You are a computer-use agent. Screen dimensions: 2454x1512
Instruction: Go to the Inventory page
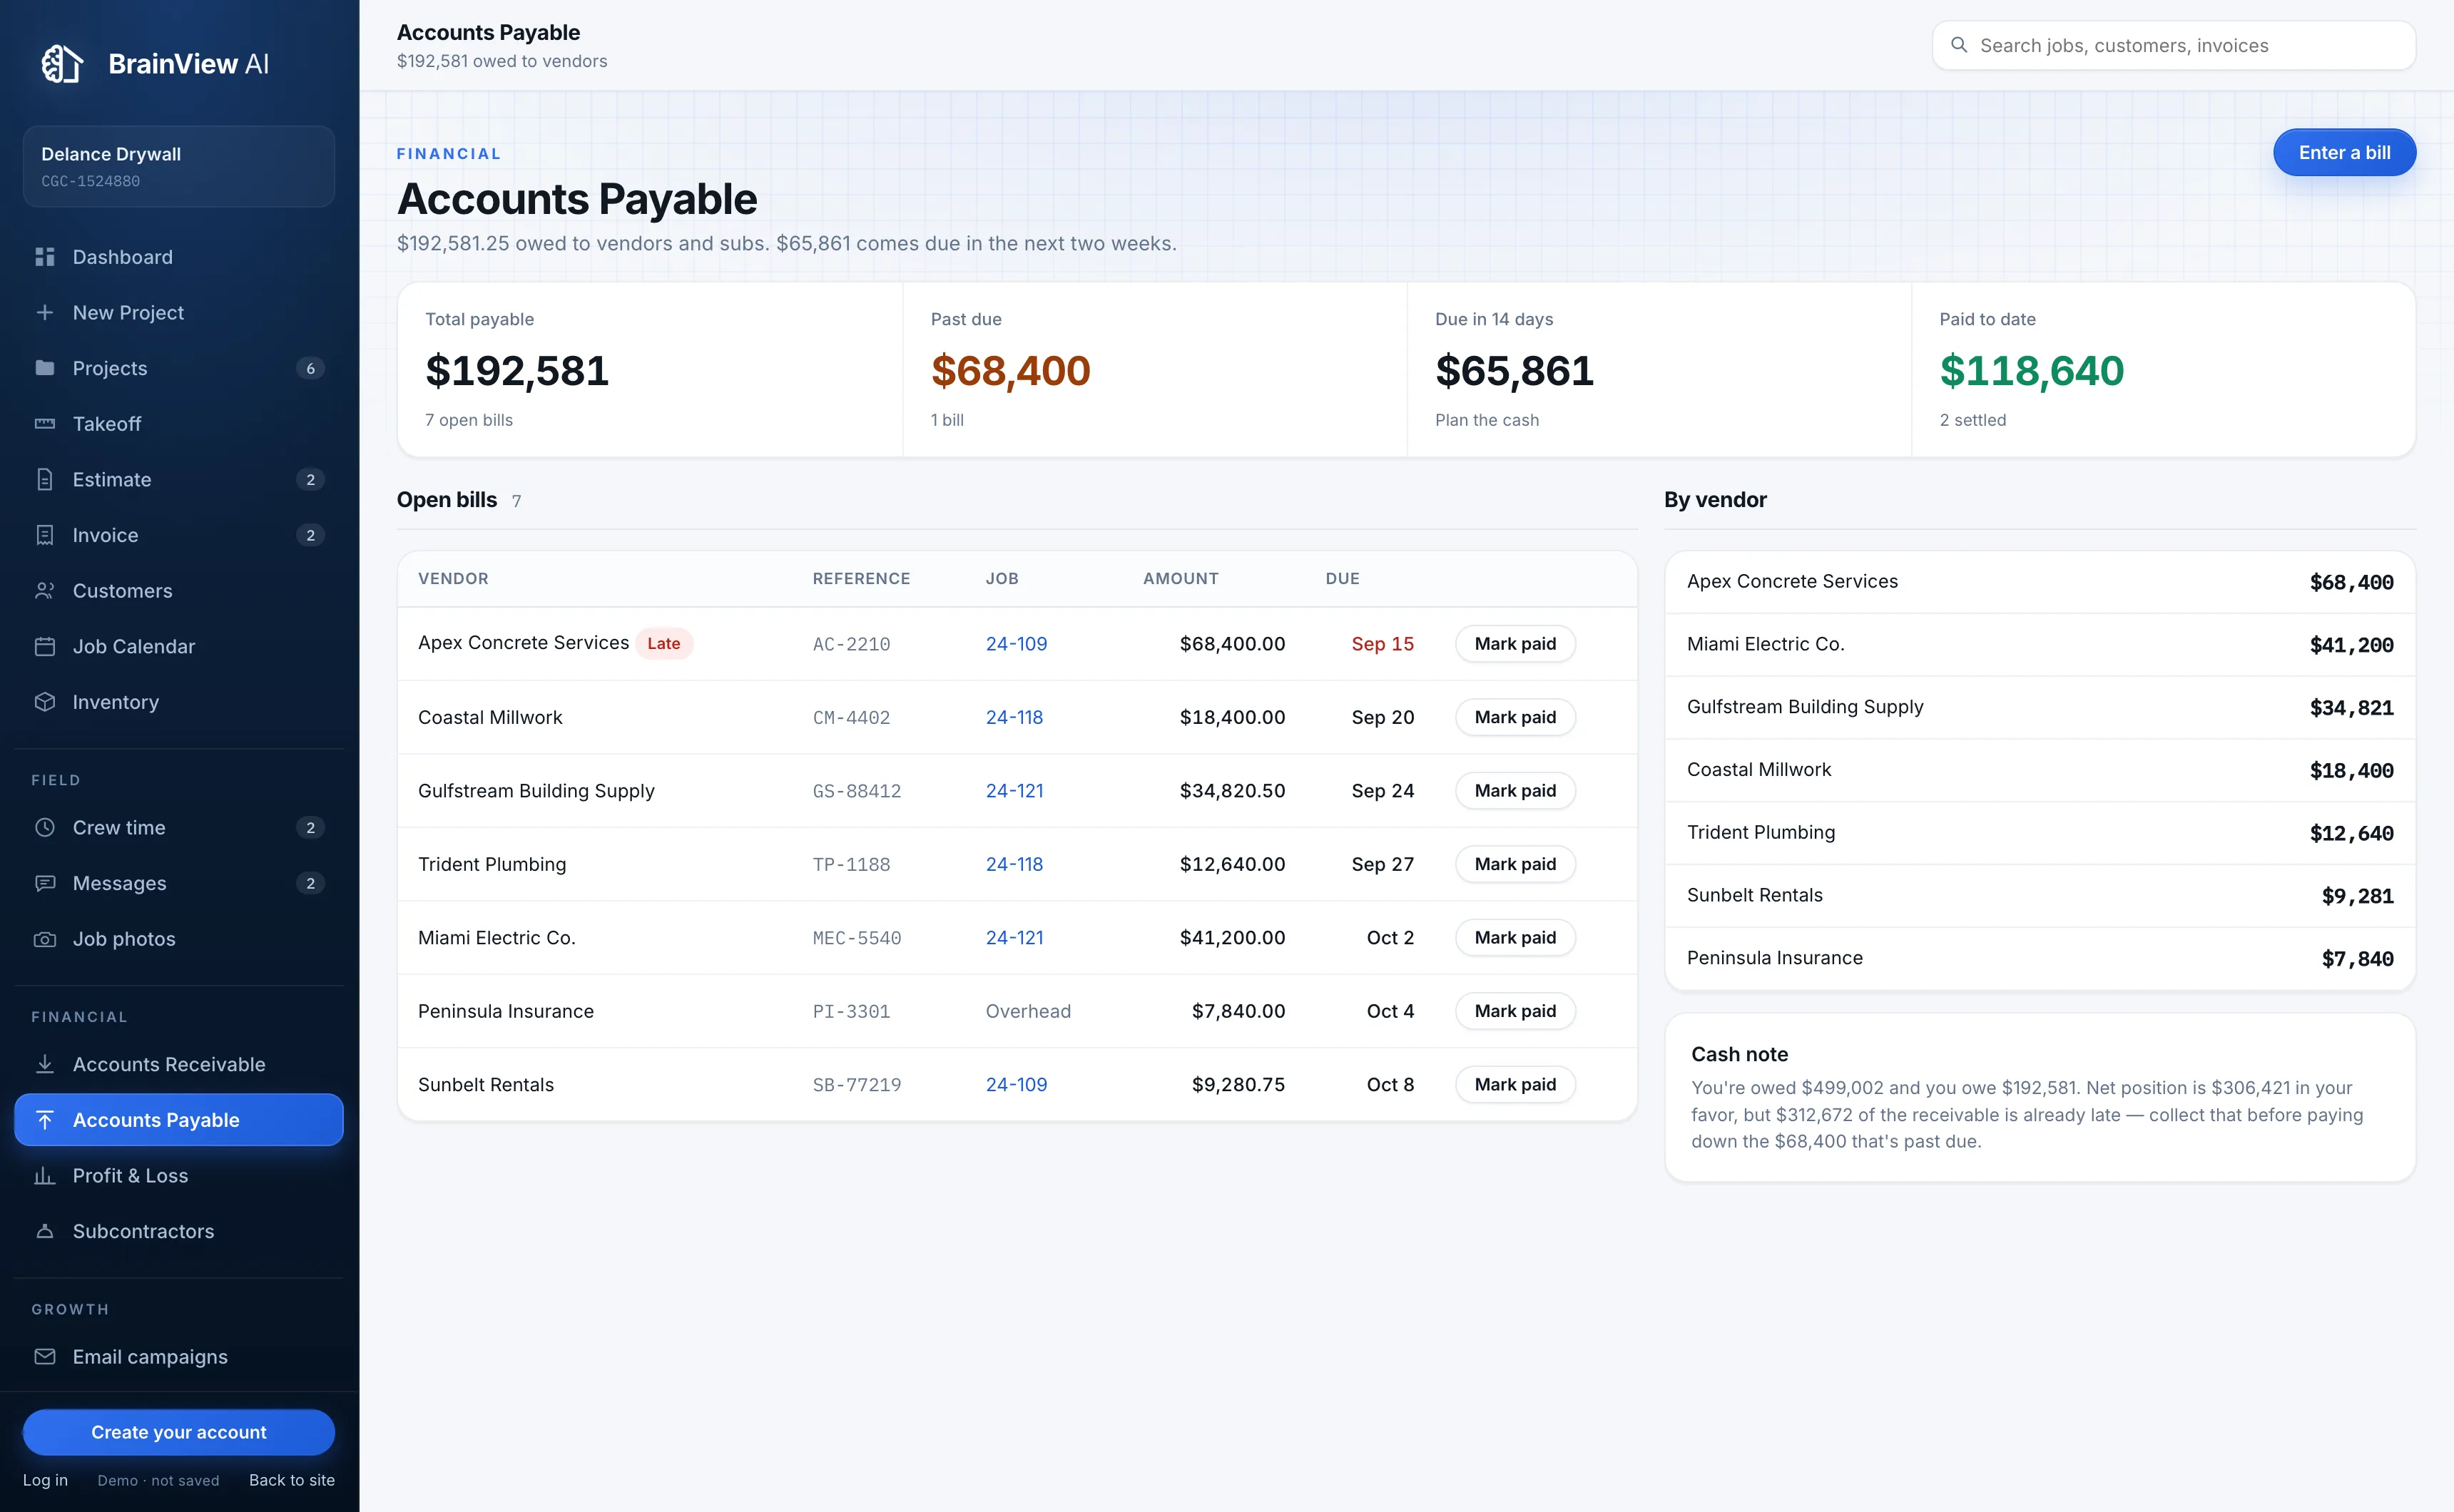179,702
